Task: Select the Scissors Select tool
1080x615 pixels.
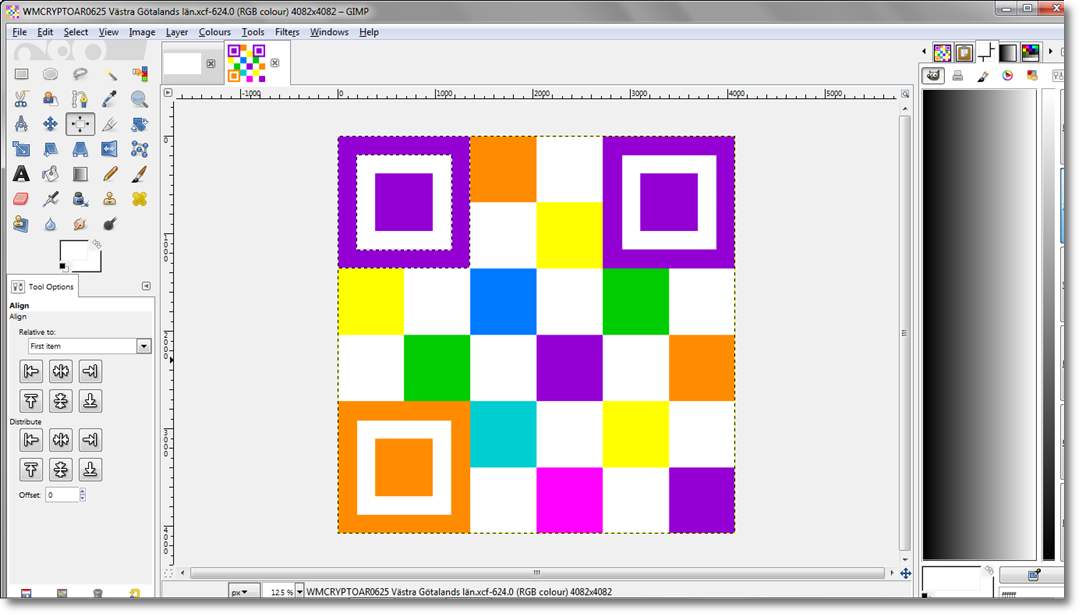Action: (x=21, y=99)
